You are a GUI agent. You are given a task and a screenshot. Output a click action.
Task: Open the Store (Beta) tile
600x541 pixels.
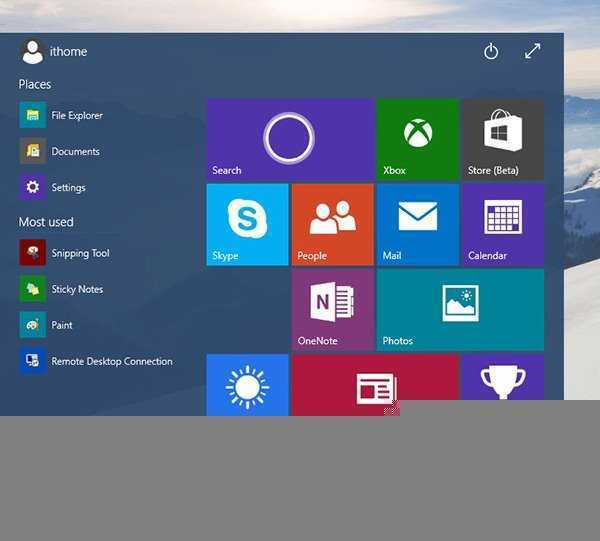coord(503,139)
